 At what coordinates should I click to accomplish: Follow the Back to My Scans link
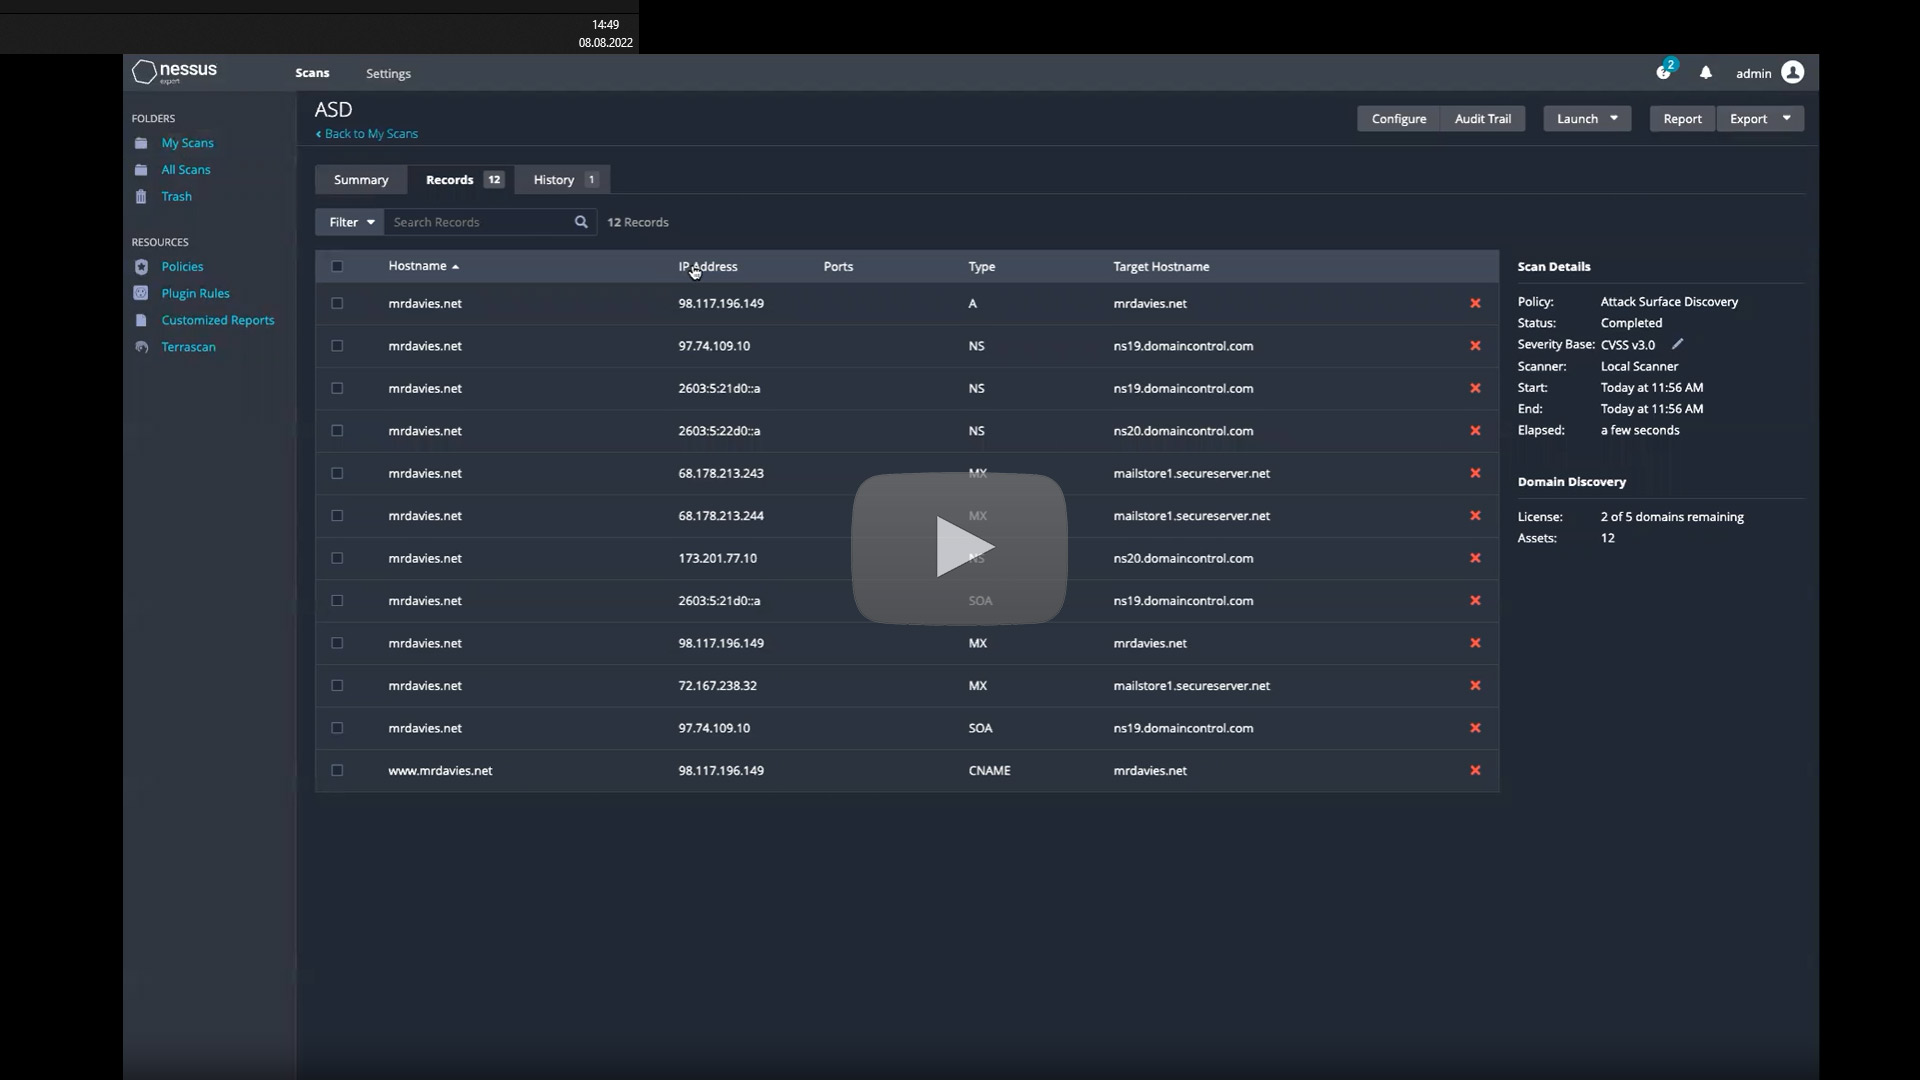(370, 134)
